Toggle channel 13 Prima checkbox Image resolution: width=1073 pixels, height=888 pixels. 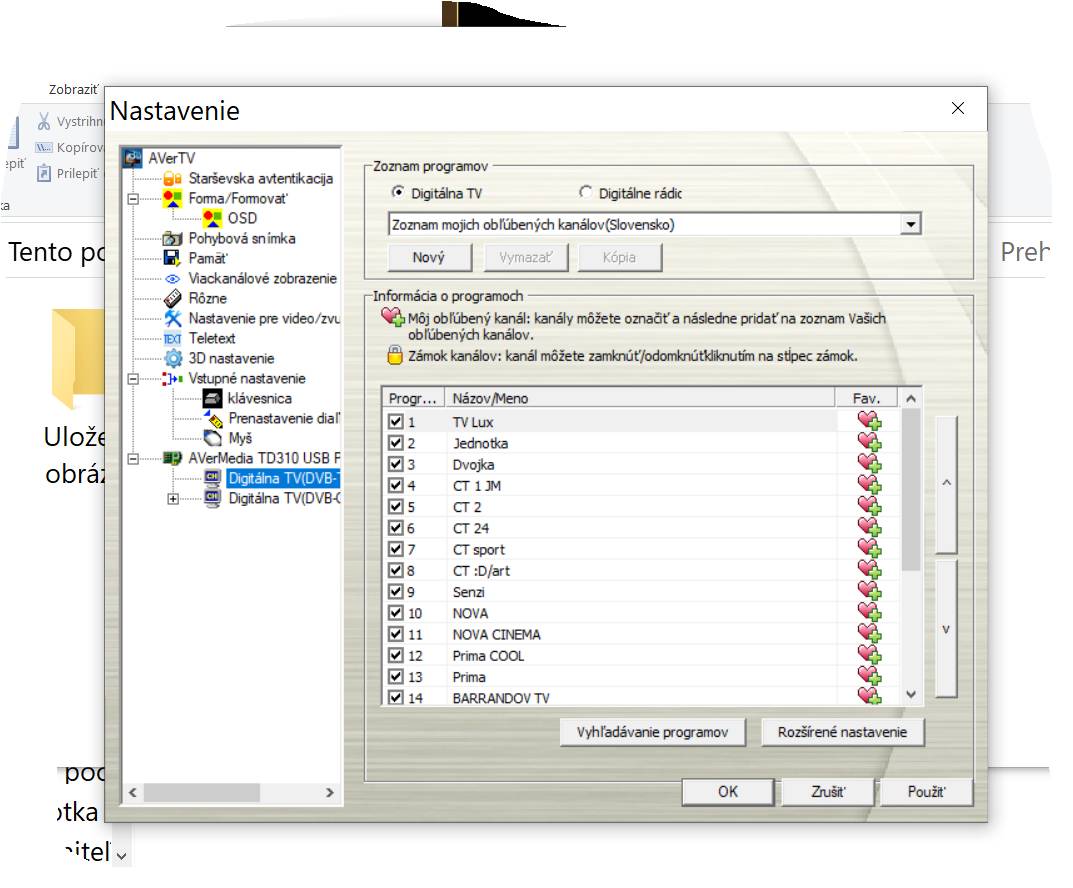coord(396,676)
